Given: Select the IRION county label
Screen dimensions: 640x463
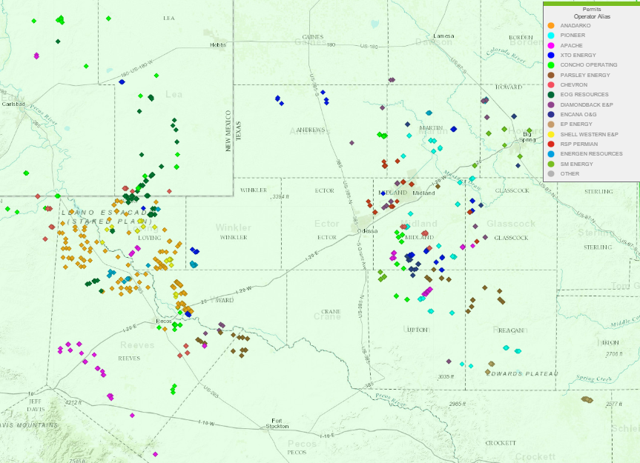Looking at the screenshot, I should tap(611, 343).
